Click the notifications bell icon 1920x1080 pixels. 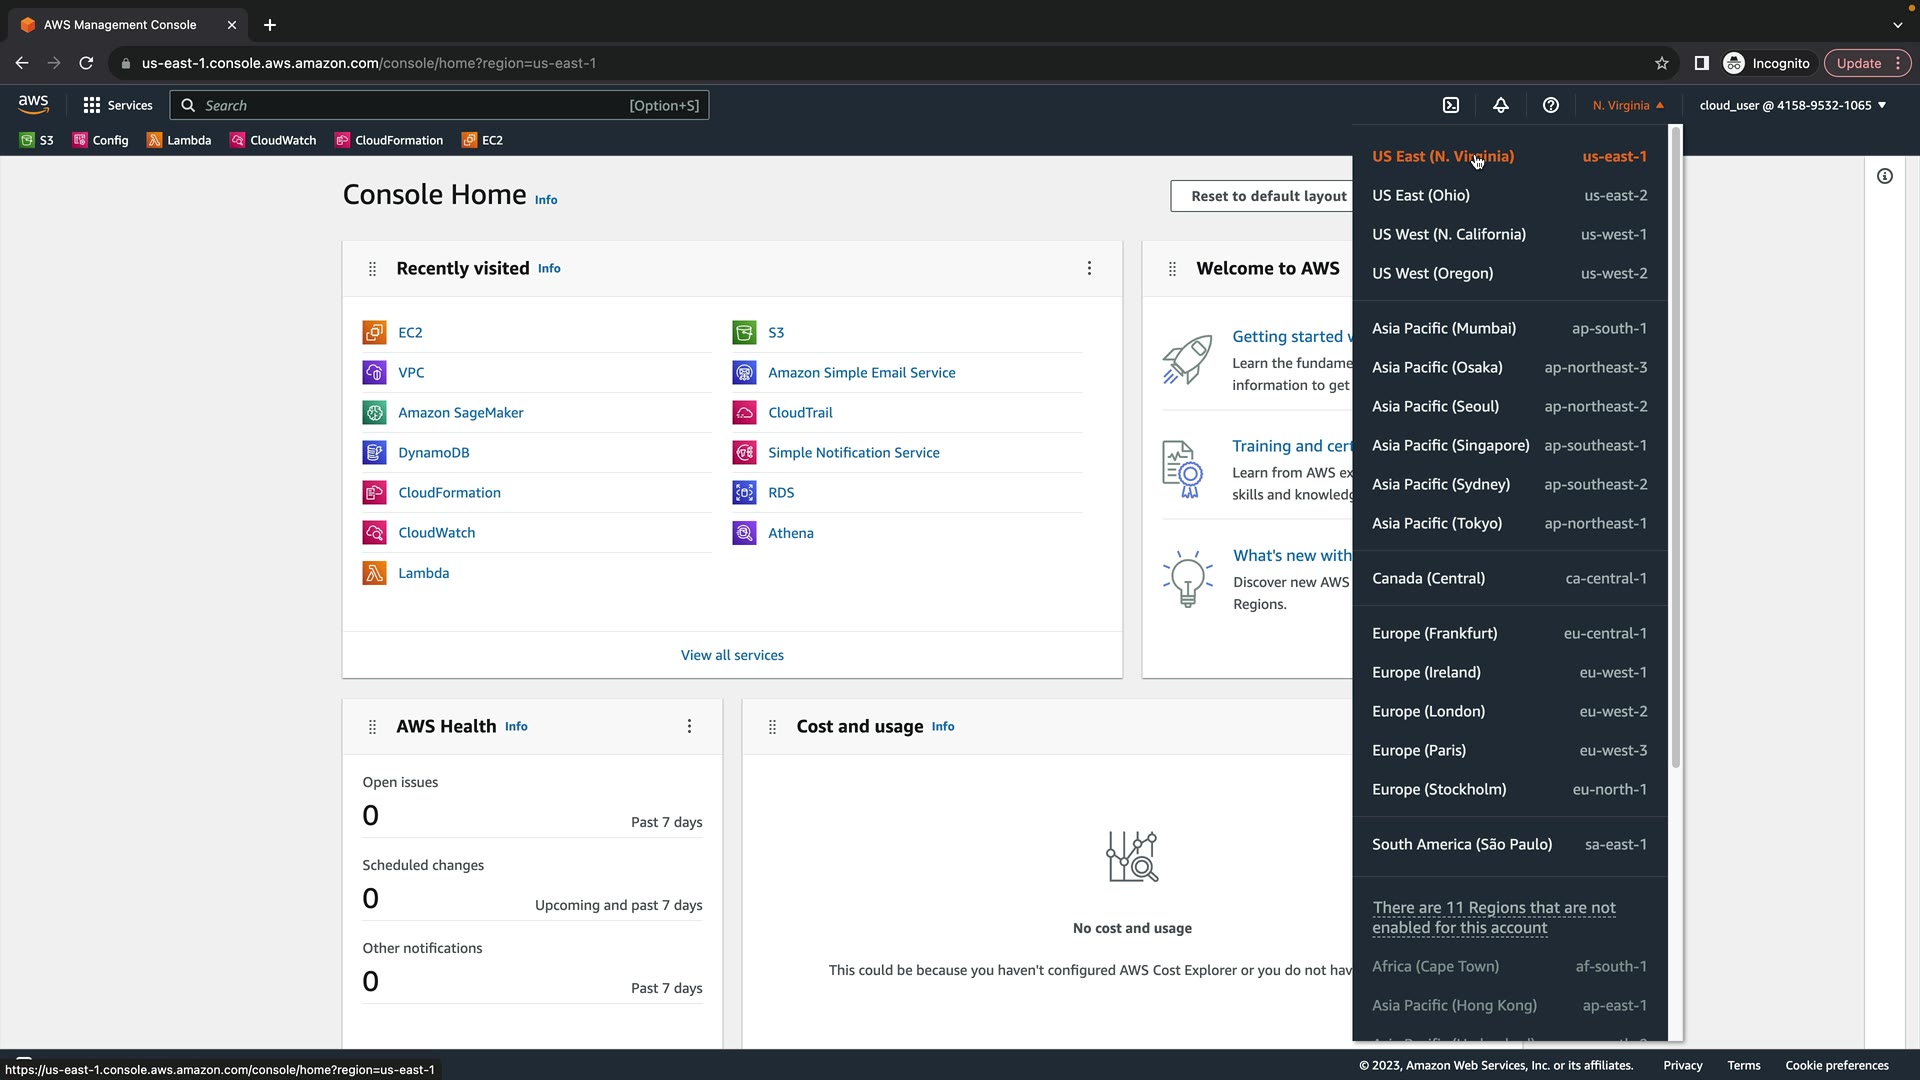point(1501,105)
